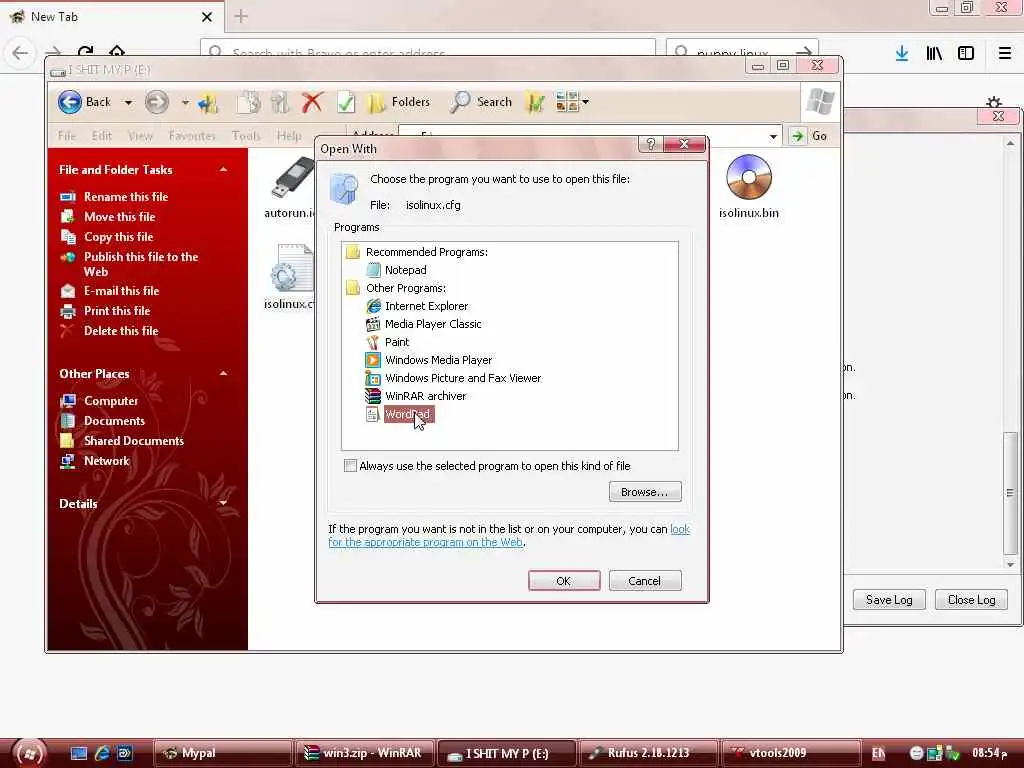The height and width of the screenshot is (768, 1024).
Task: Click Cancel in Open With dialog
Action: click(x=645, y=581)
